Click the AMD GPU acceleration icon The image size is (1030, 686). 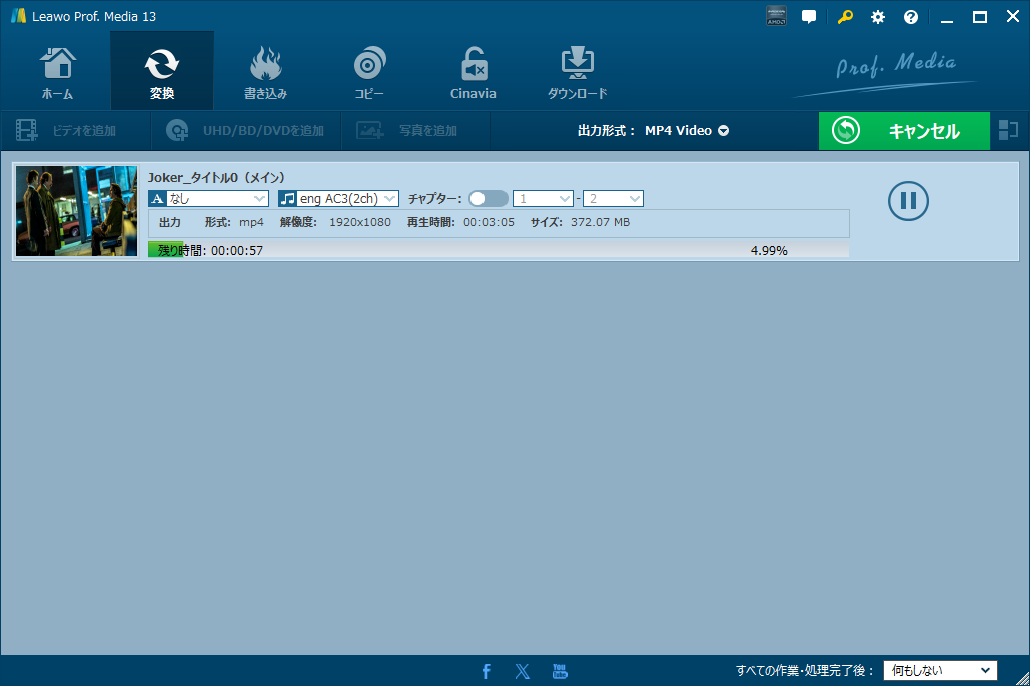coord(776,16)
